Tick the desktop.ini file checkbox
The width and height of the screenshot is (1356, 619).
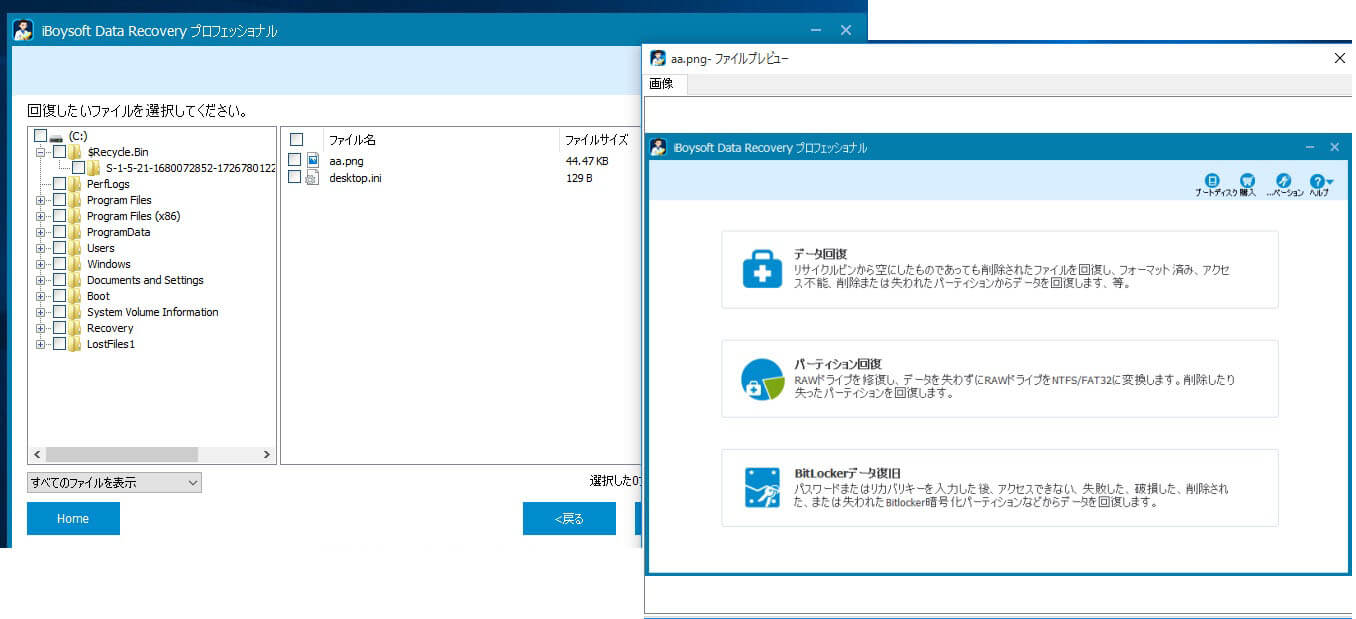(x=294, y=177)
